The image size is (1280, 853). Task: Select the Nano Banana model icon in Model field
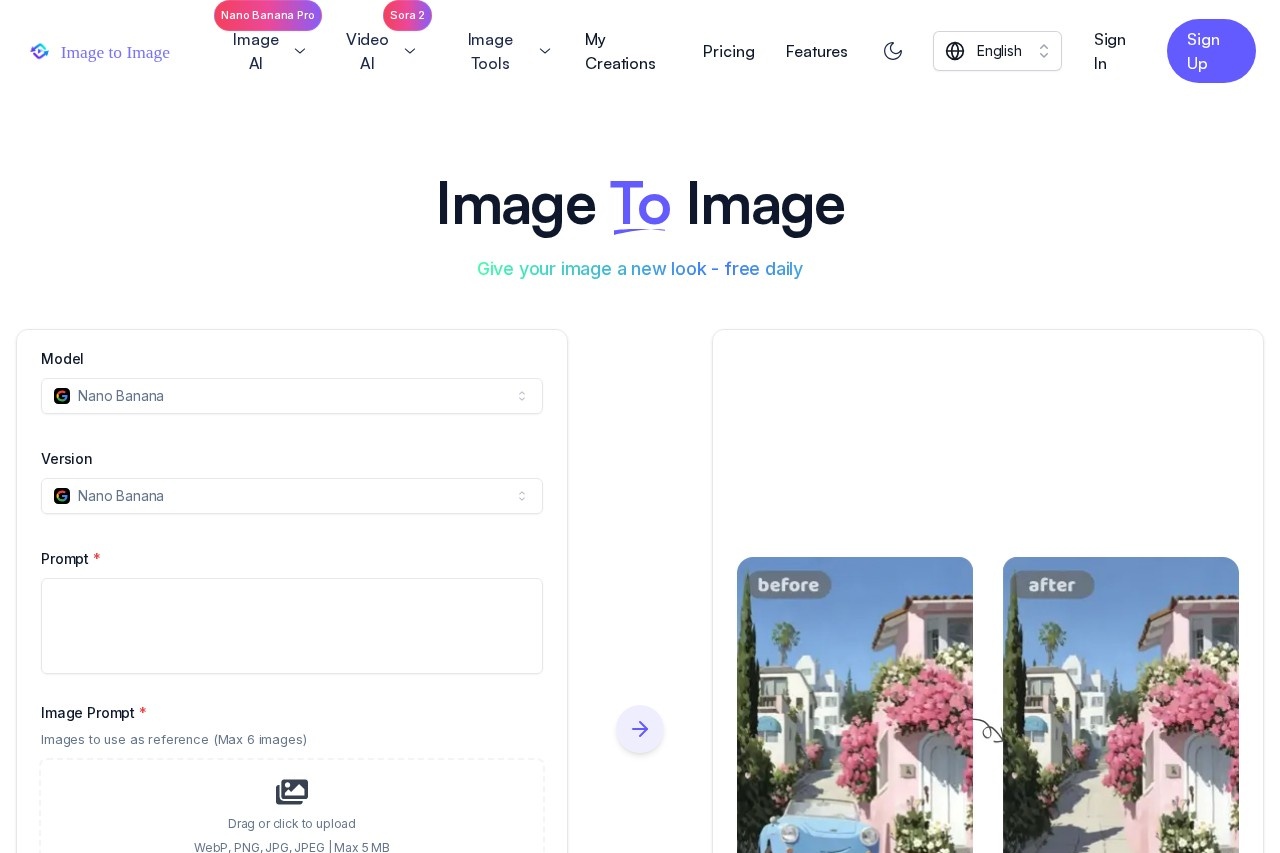pyautogui.click(x=62, y=396)
